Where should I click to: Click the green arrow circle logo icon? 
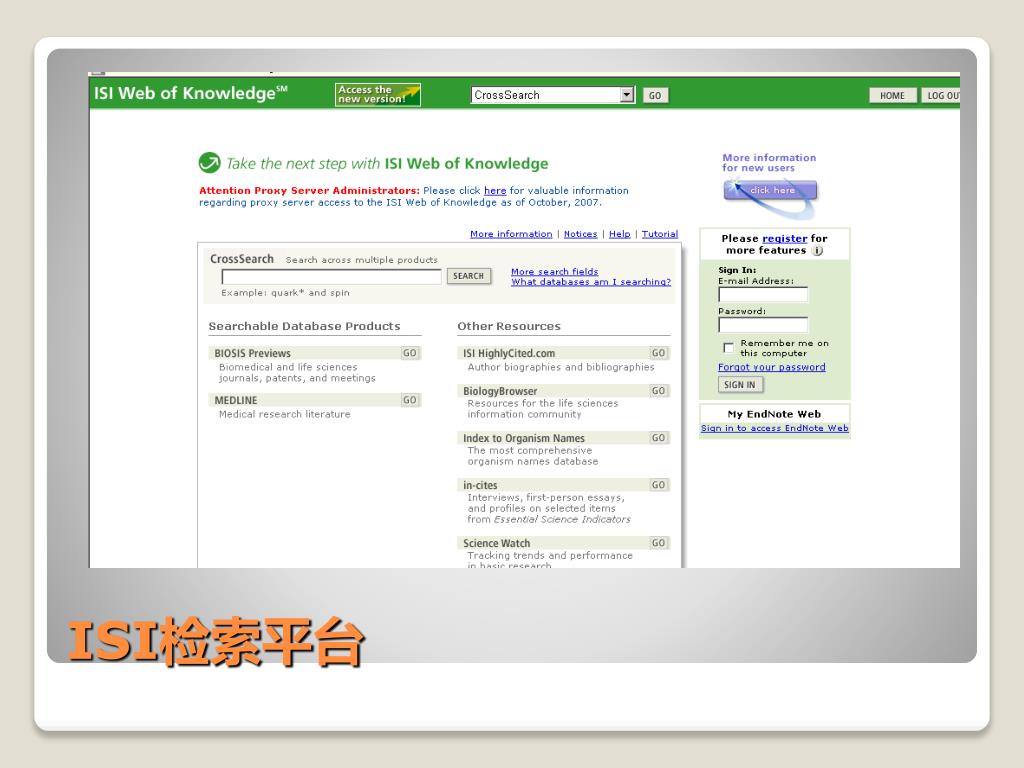[x=209, y=163]
